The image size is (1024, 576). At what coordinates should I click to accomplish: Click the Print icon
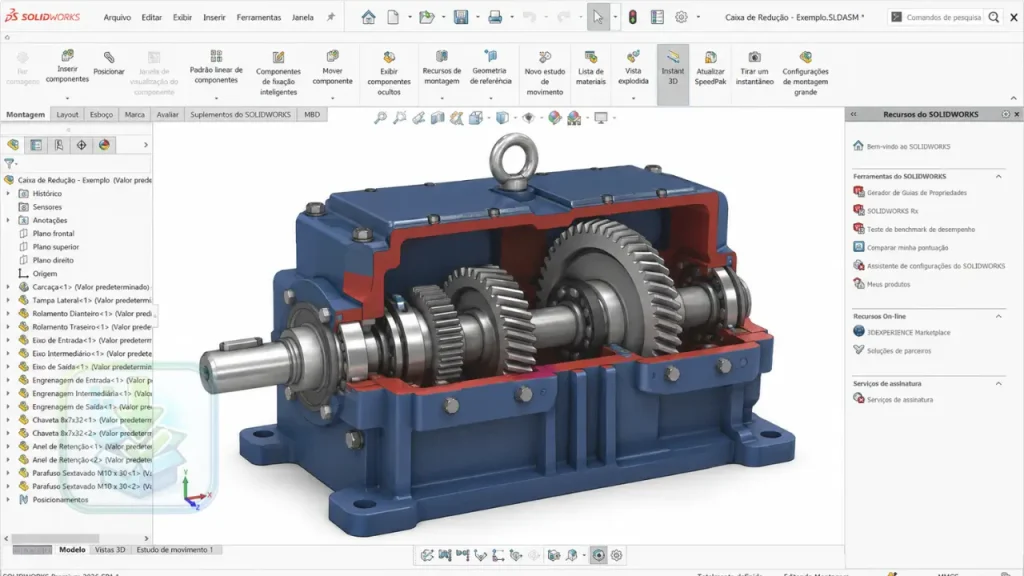point(495,17)
